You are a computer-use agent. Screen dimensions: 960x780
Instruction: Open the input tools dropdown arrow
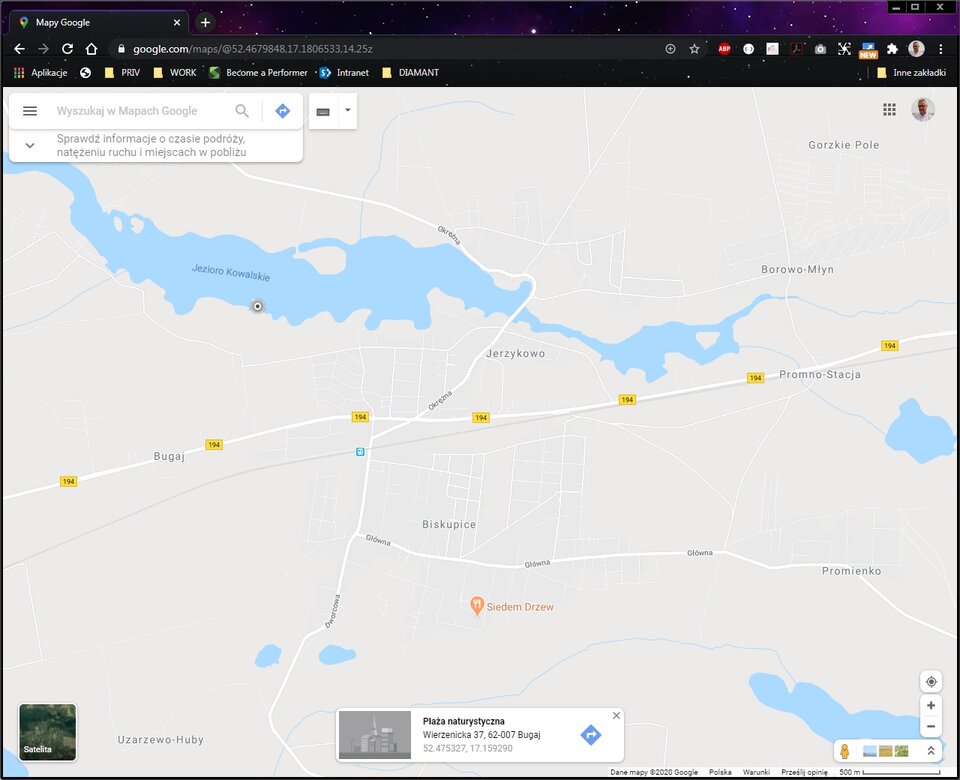pos(347,110)
